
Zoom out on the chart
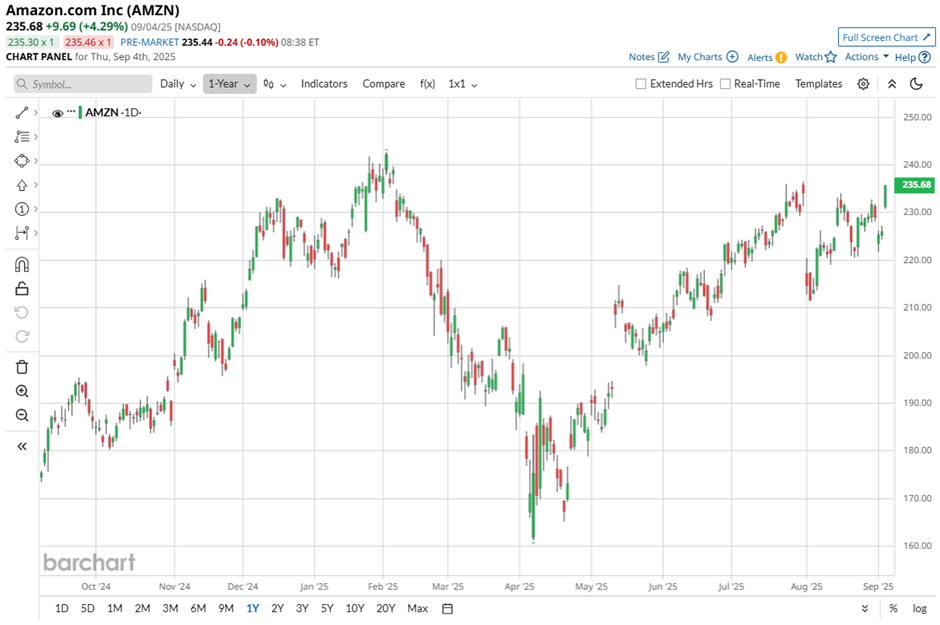click(x=22, y=415)
